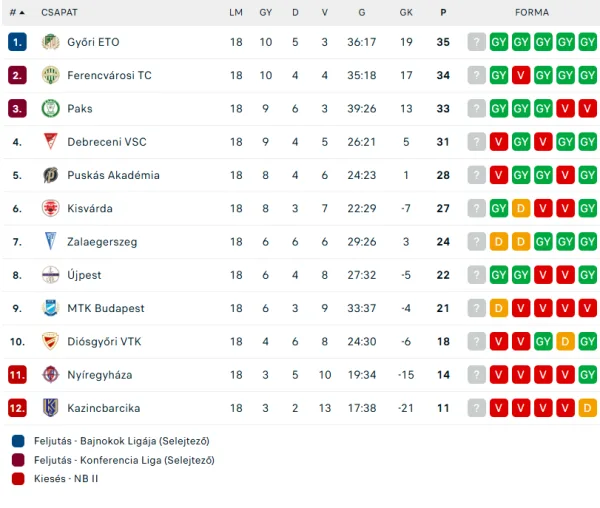Sort table by the P points column
Viewport: 600px width, 508px height.
[443, 12]
